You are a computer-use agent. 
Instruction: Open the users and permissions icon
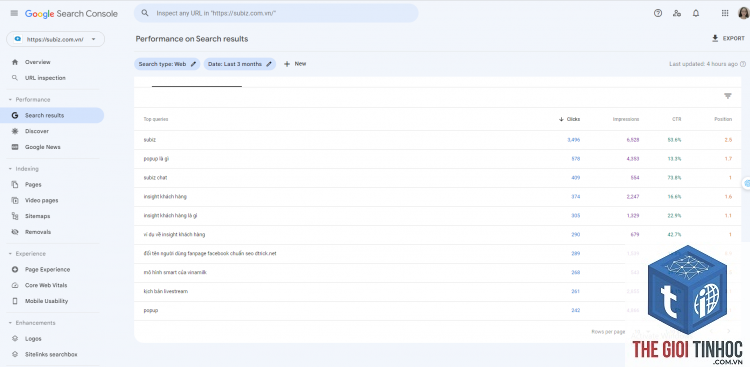677,13
